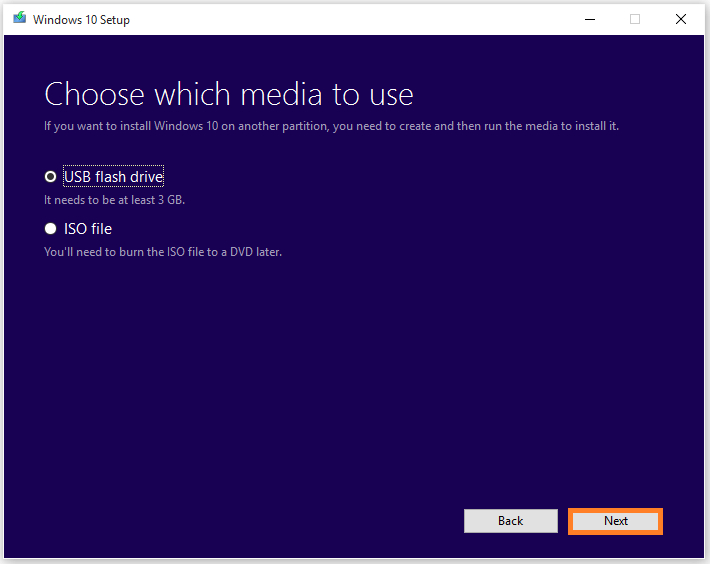The width and height of the screenshot is (710, 564).
Task: Click the 'Windows 10 Setup' title text
Action: pos(82,20)
